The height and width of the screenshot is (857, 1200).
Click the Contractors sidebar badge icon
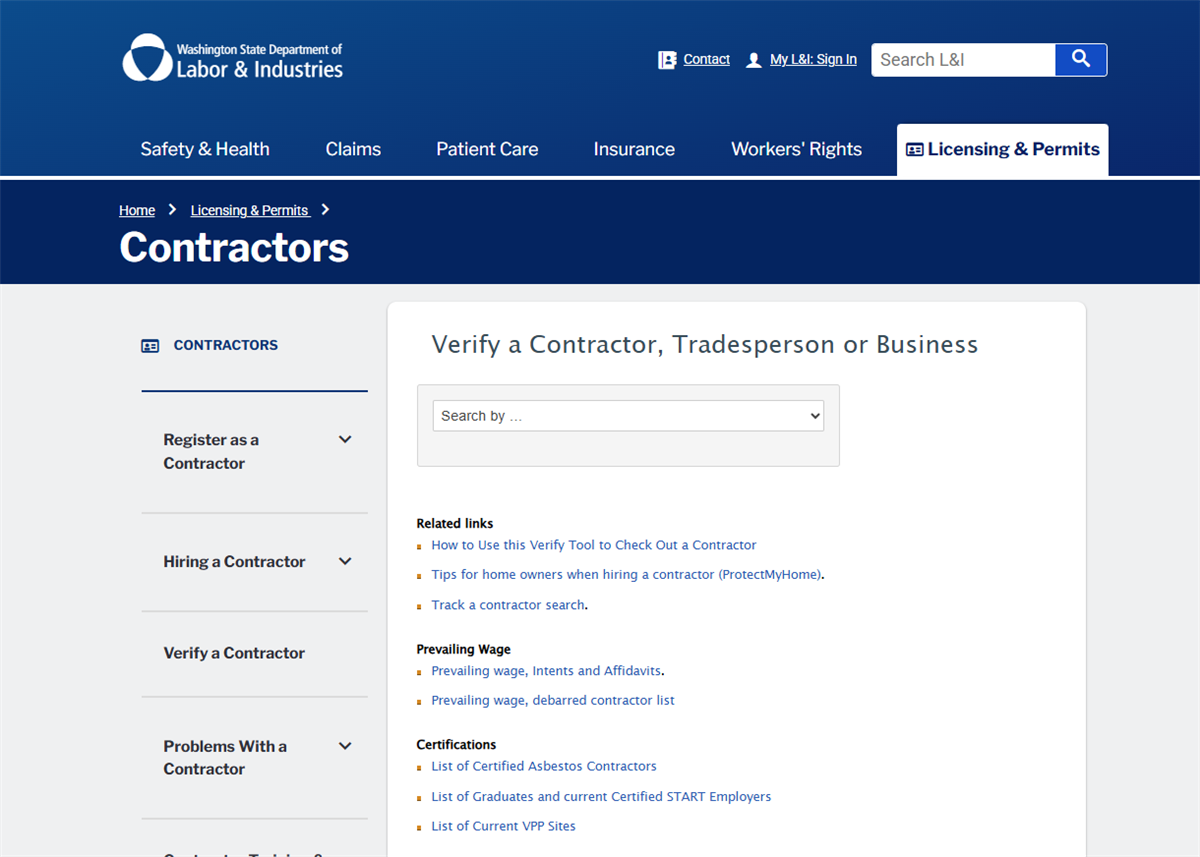pos(149,344)
